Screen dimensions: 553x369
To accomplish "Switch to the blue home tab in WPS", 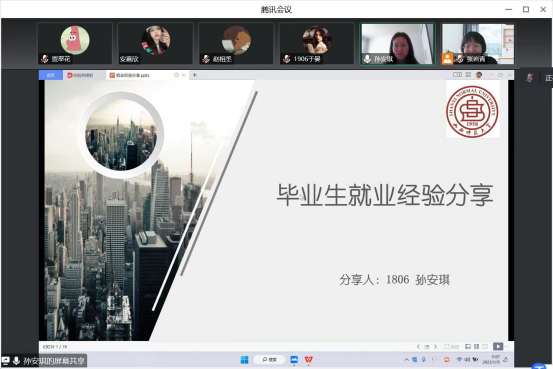I will pos(51,75).
